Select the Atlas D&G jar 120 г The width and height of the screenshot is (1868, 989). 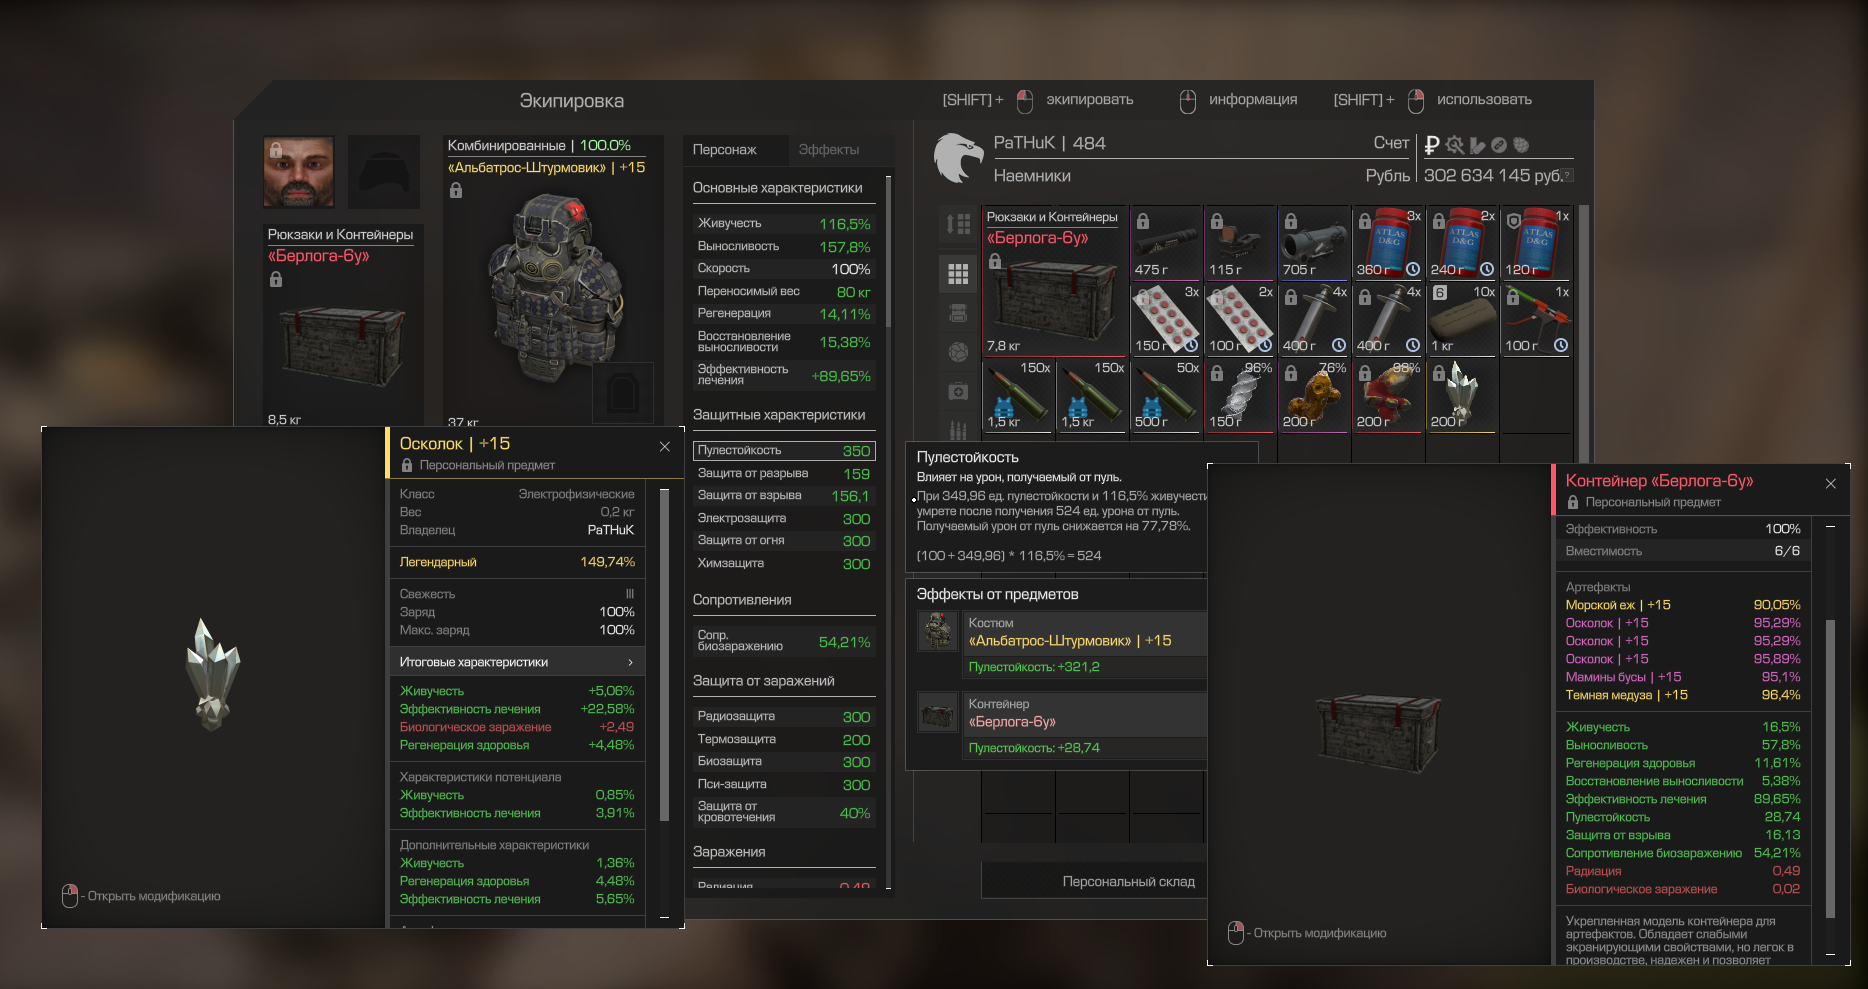click(1536, 243)
